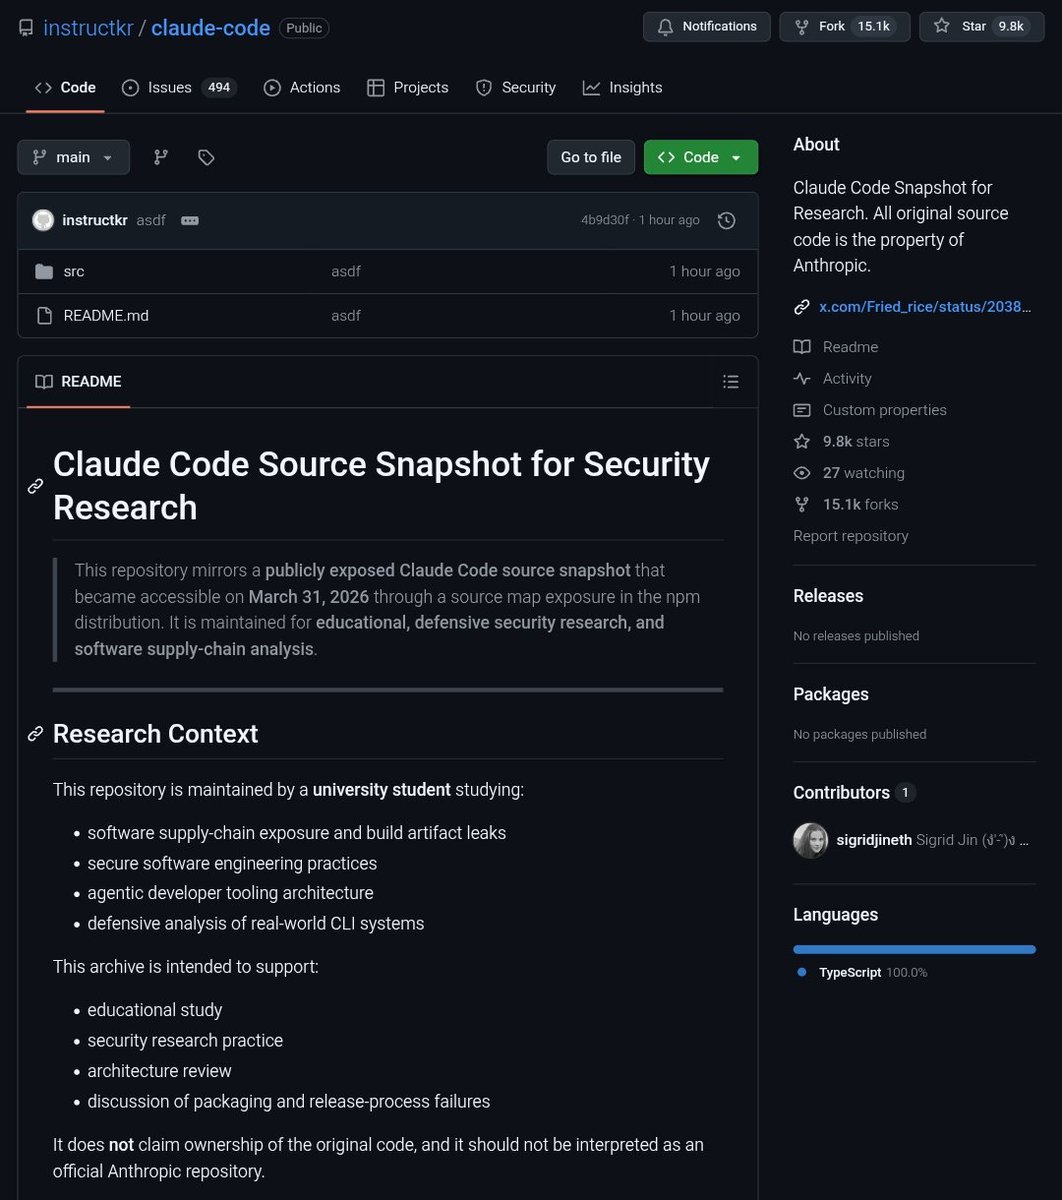Click Report repository link

(x=851, y=536)
